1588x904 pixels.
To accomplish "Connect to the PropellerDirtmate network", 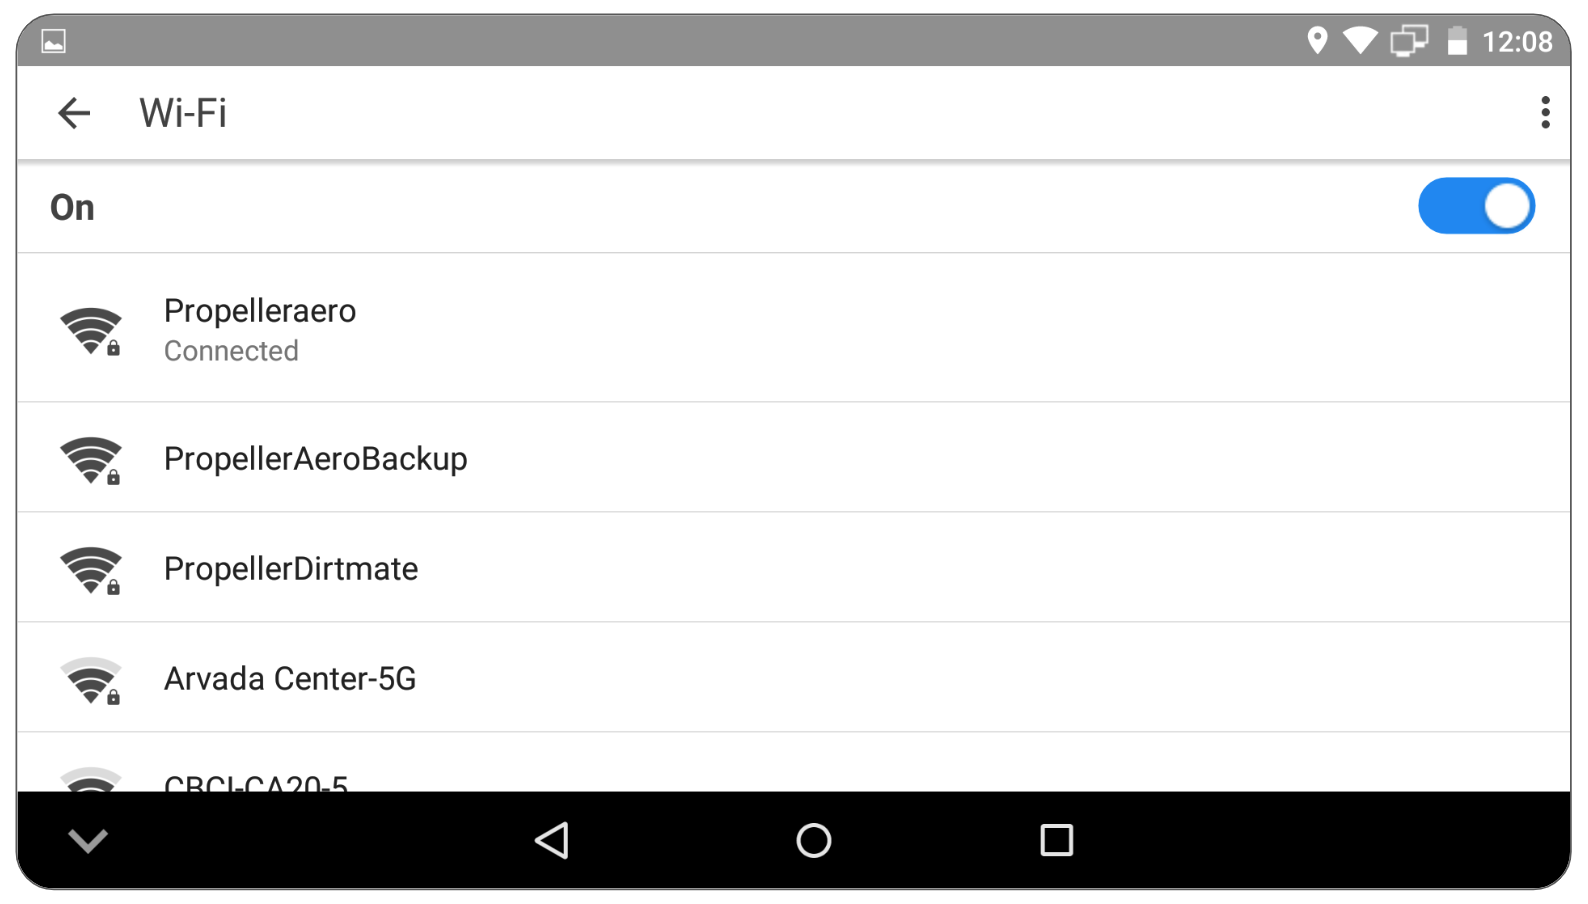I will pos(794,568).
